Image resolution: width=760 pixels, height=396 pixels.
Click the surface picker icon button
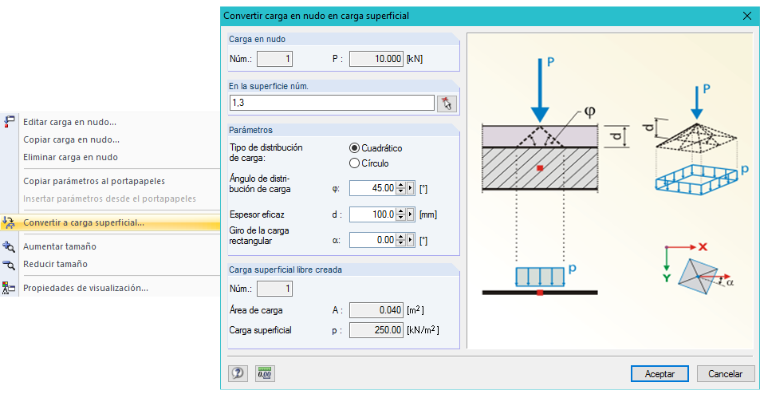click(446, 103)
